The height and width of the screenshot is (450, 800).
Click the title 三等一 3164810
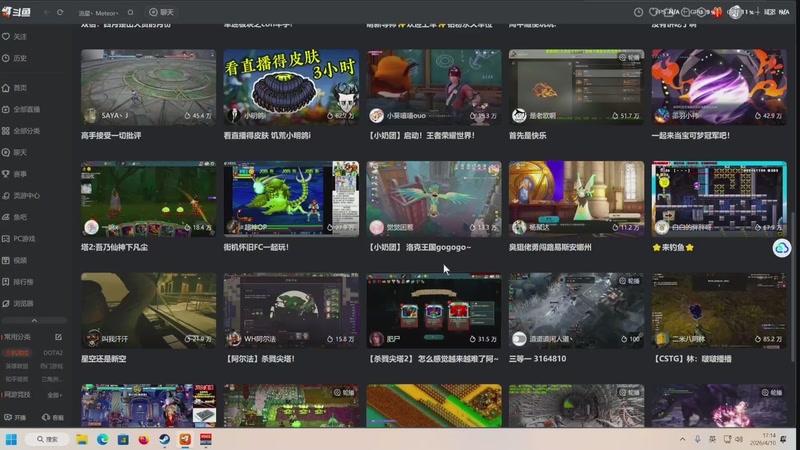537,359
